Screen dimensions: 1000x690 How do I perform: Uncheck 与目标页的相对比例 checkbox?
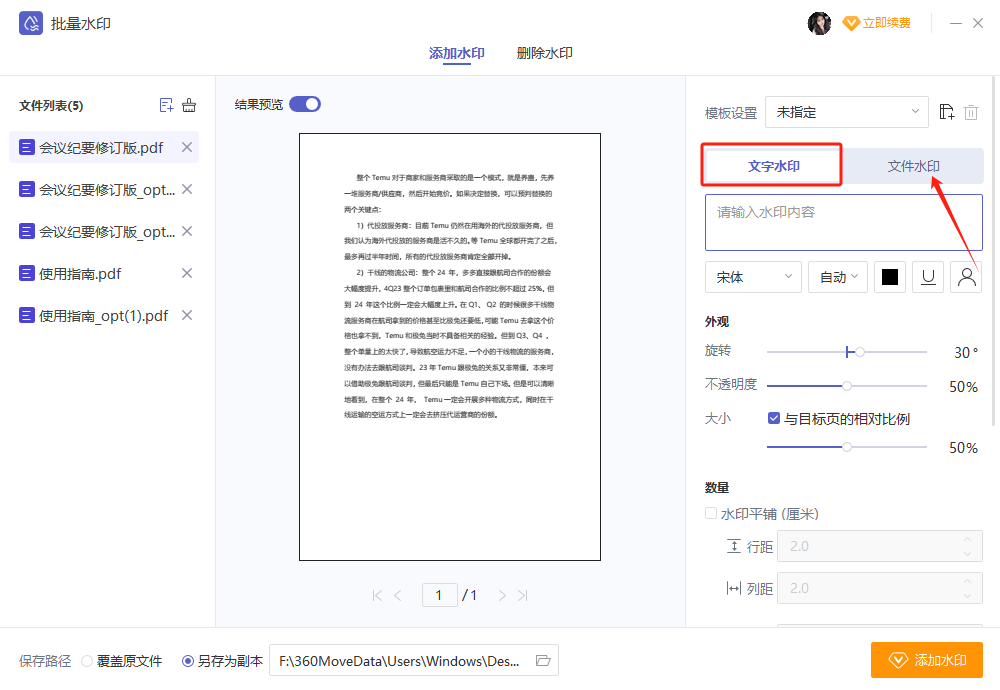pos(774,419)
